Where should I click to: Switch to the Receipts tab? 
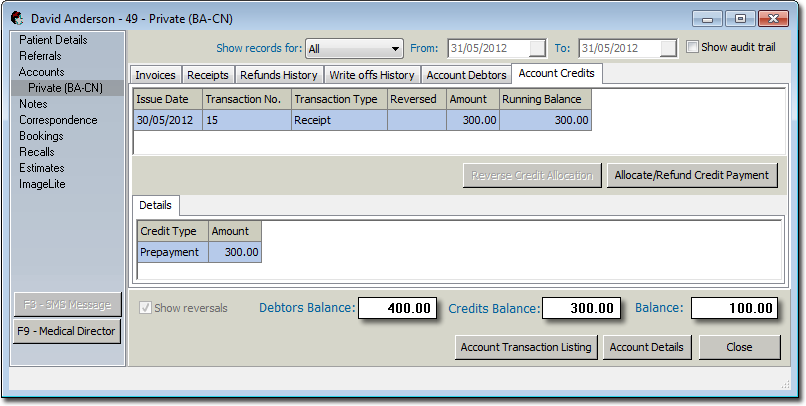[208, 75]
